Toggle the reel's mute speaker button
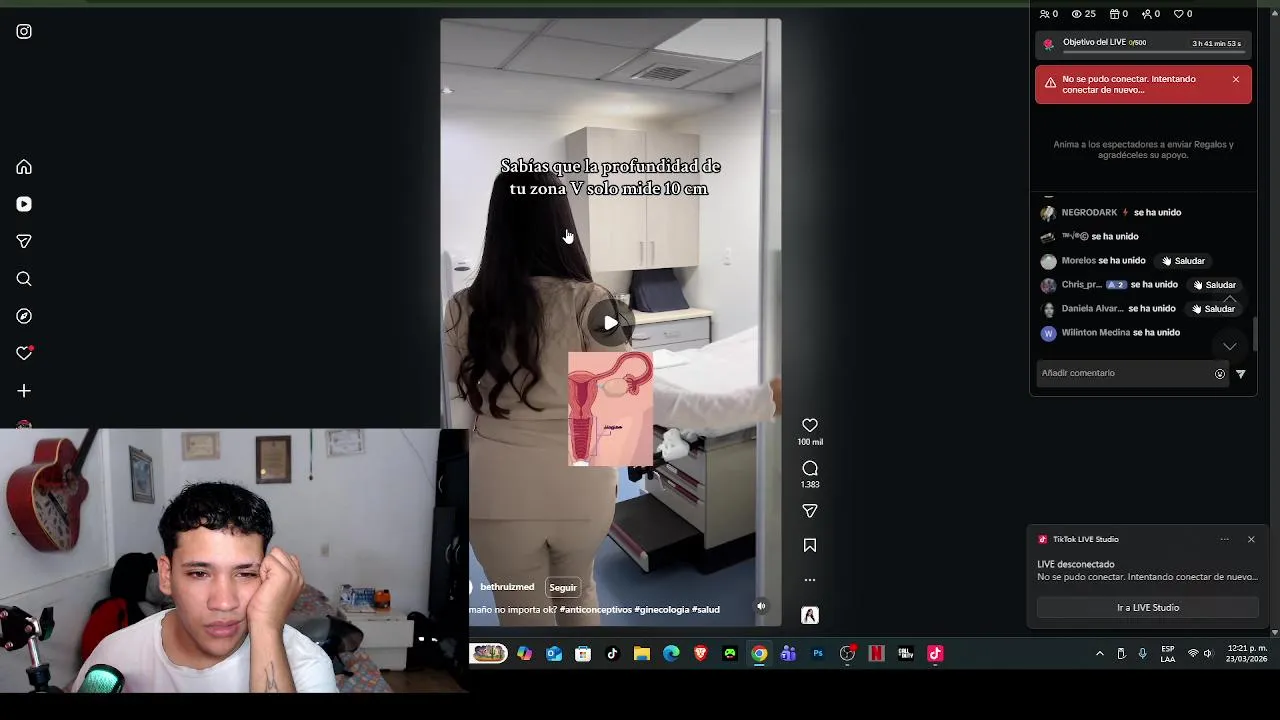Screen dimensions: 1280x720 (761, 606)
